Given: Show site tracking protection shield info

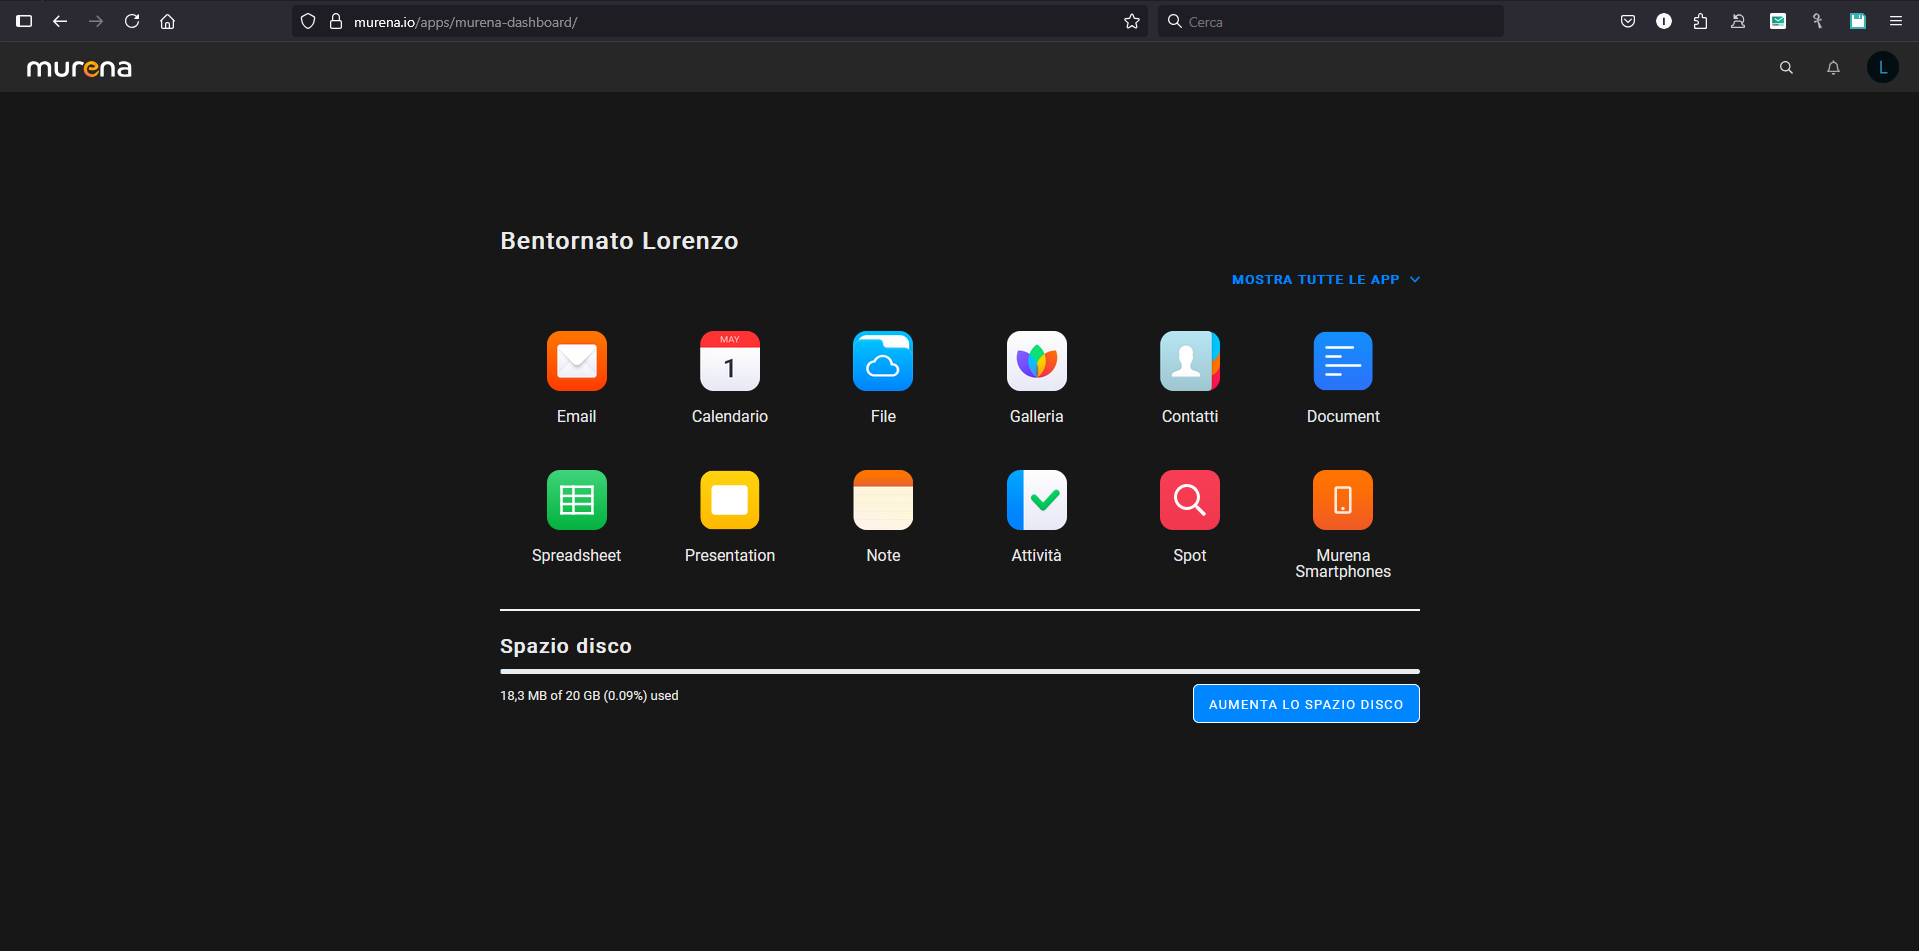Looking at the screenshot, I should click(308, 21).
